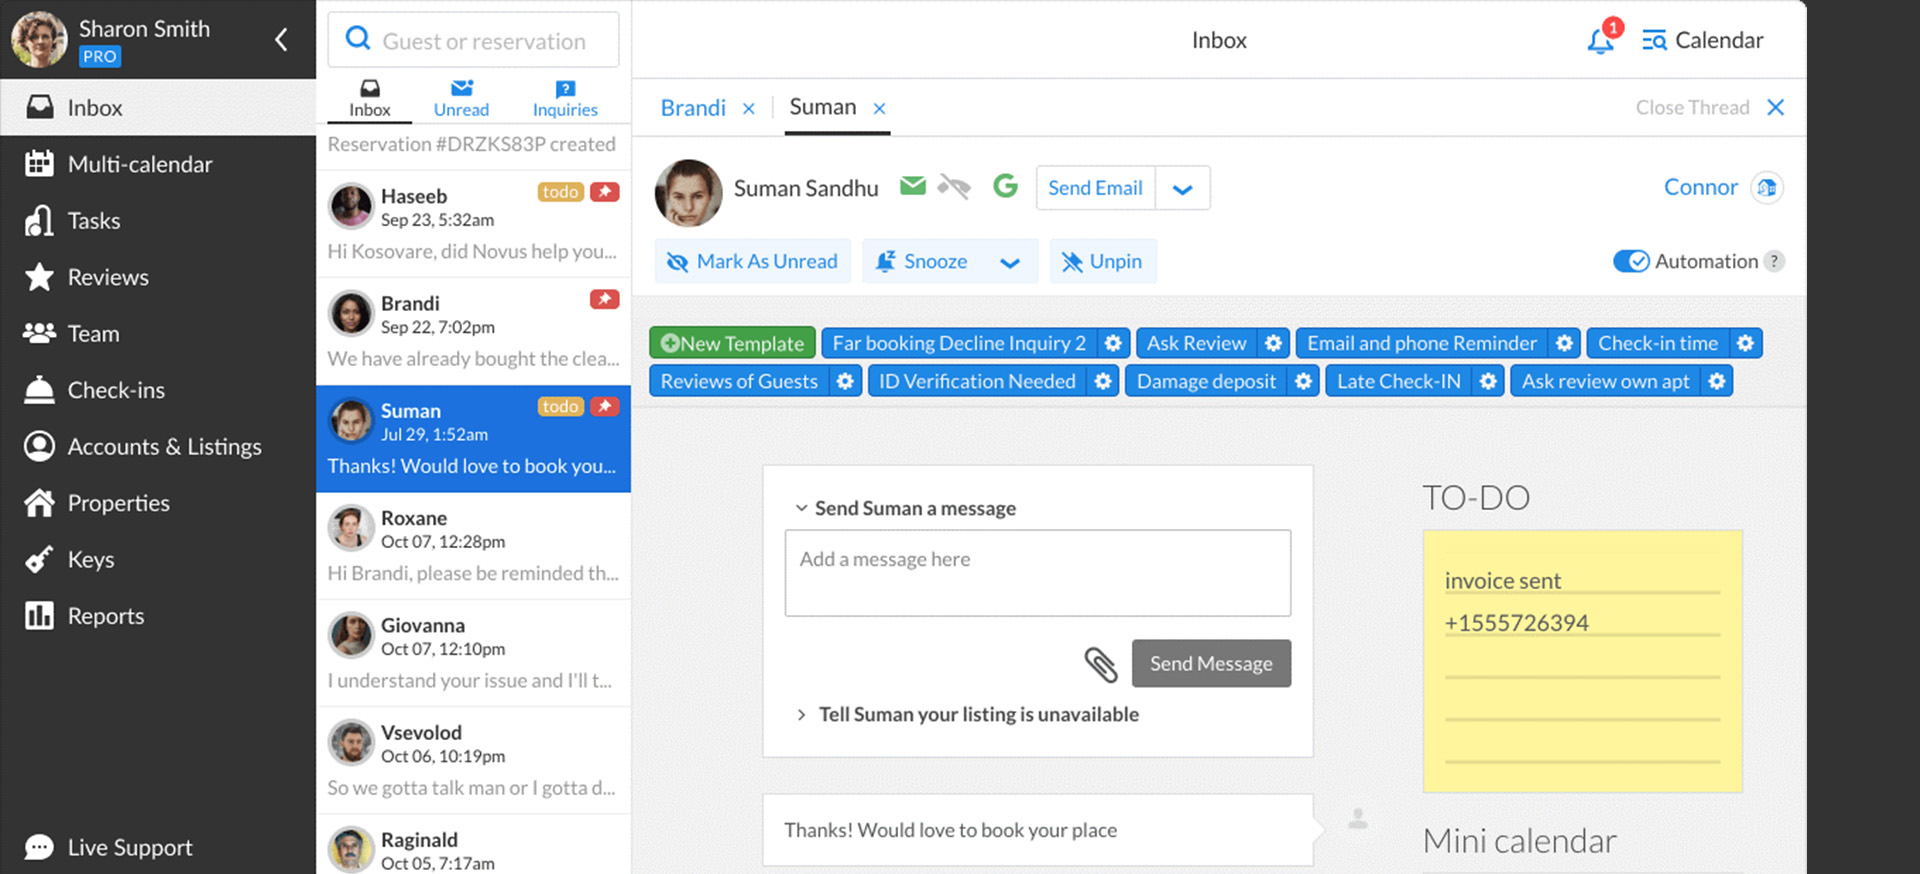Click the search magnifier icon

click(357, 39)
